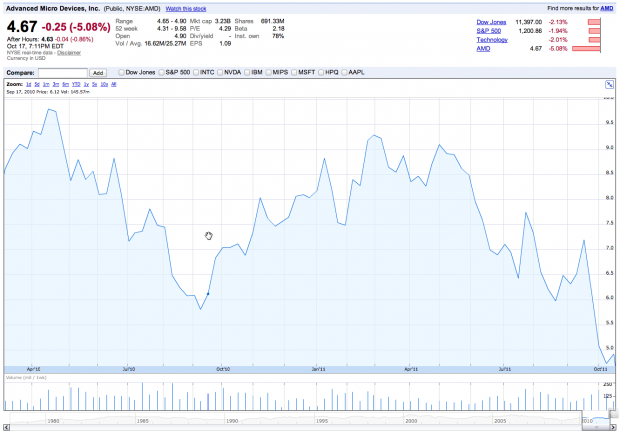Set chart zoom to YTD
620x432 pixels.
76,84
